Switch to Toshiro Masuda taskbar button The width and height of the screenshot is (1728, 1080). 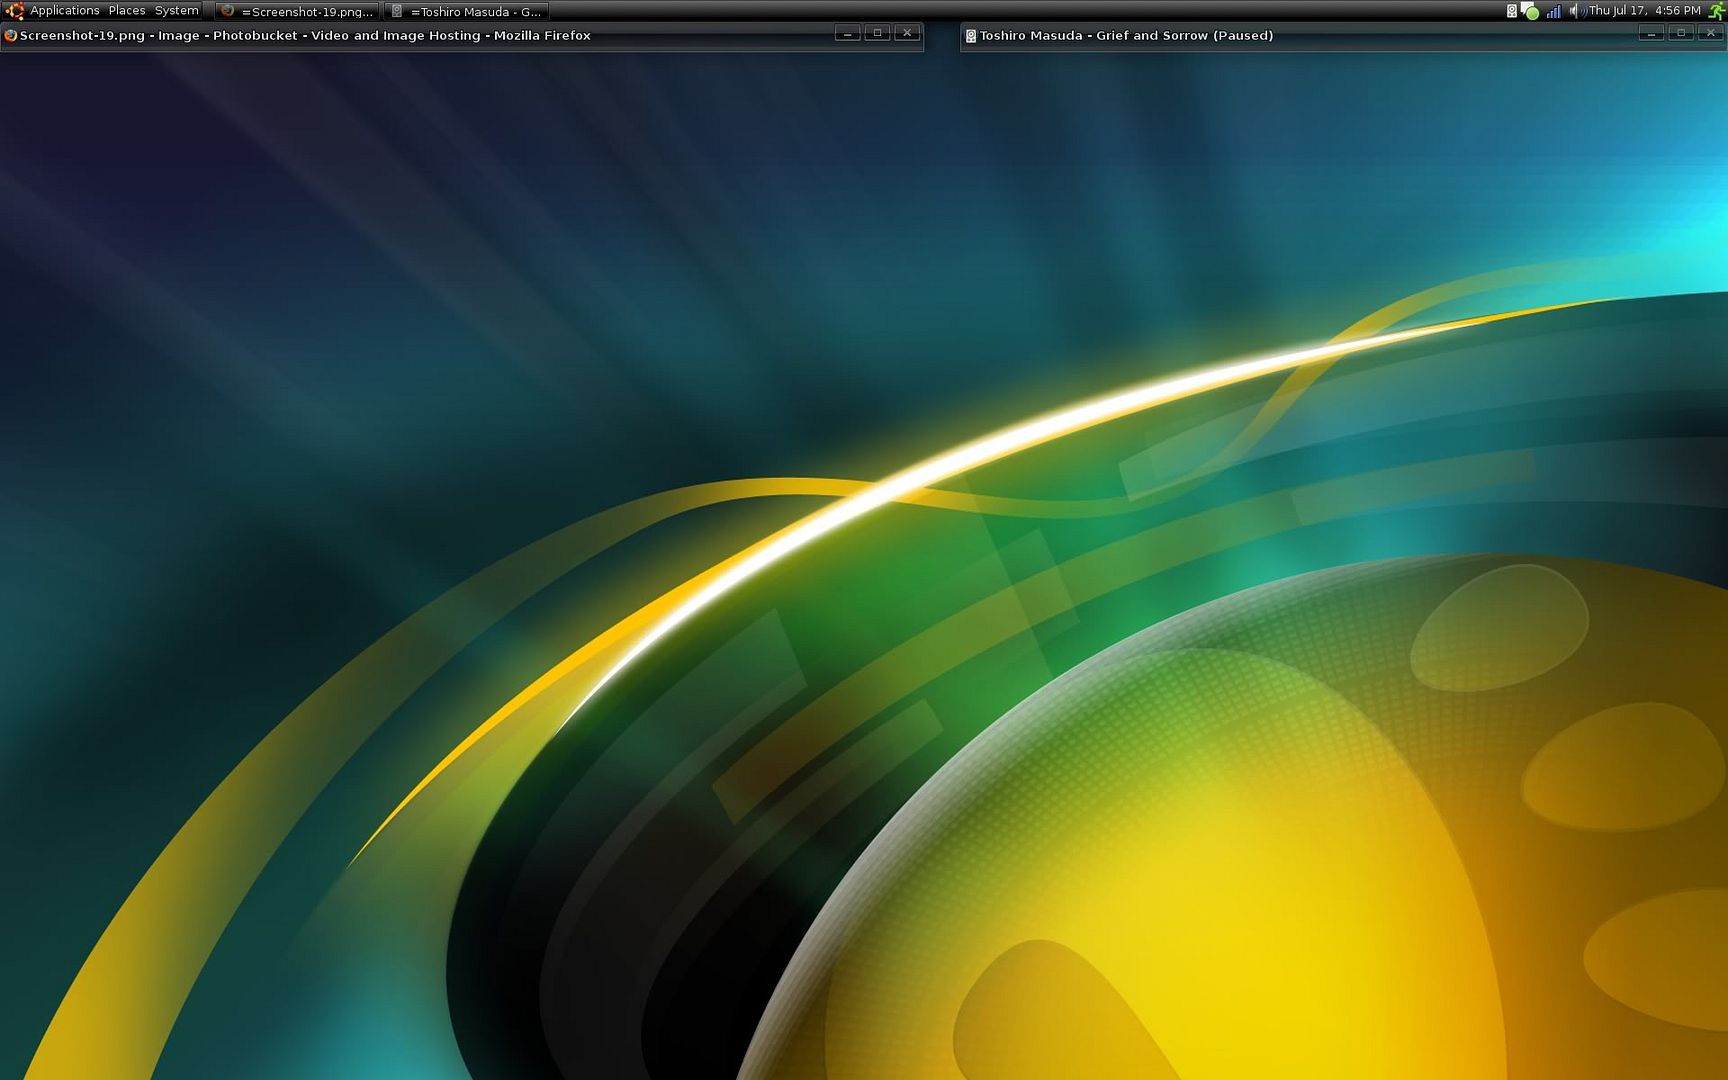tap(467, 11)
